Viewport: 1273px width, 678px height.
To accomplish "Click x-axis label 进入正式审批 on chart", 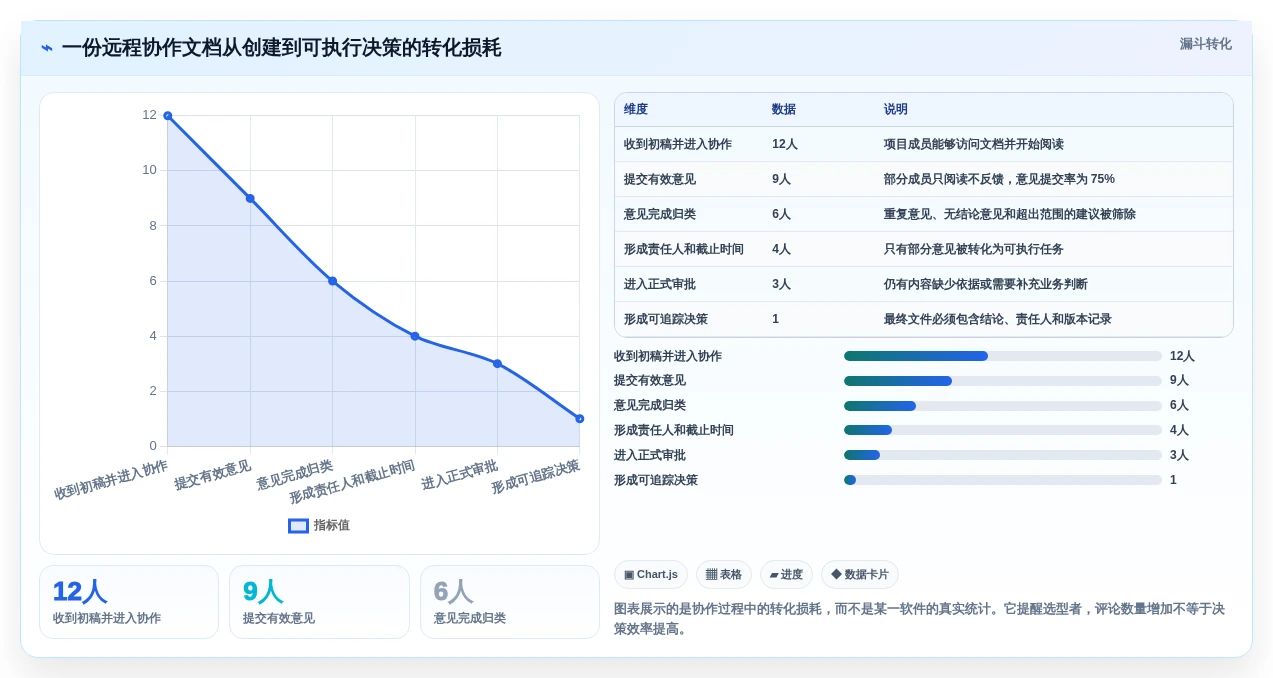I will (460, 475).
